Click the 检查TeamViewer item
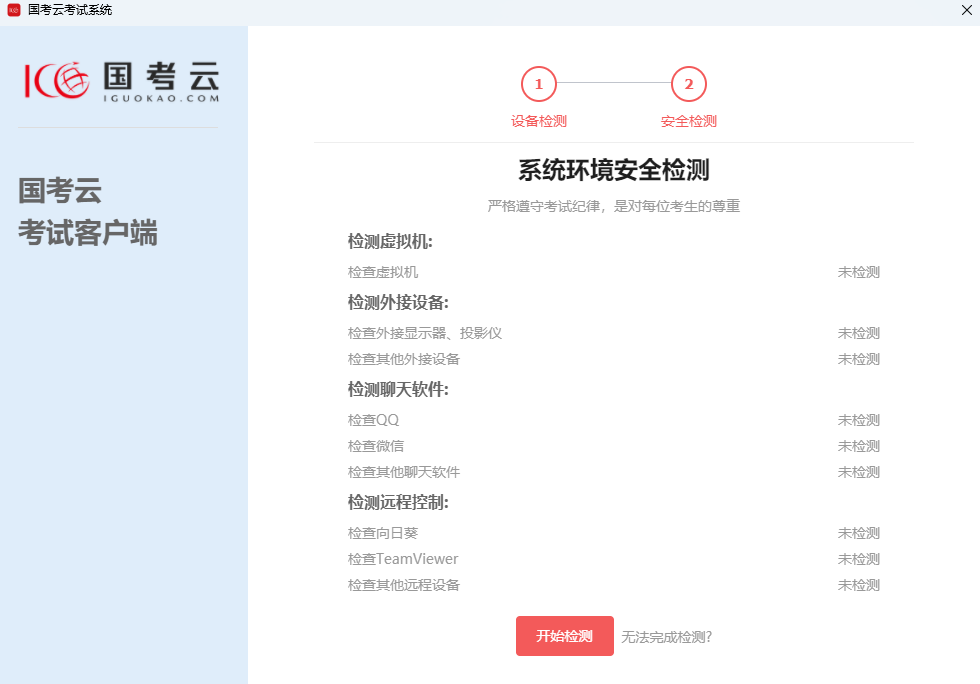The image size is (980, 684). point(402,559)
